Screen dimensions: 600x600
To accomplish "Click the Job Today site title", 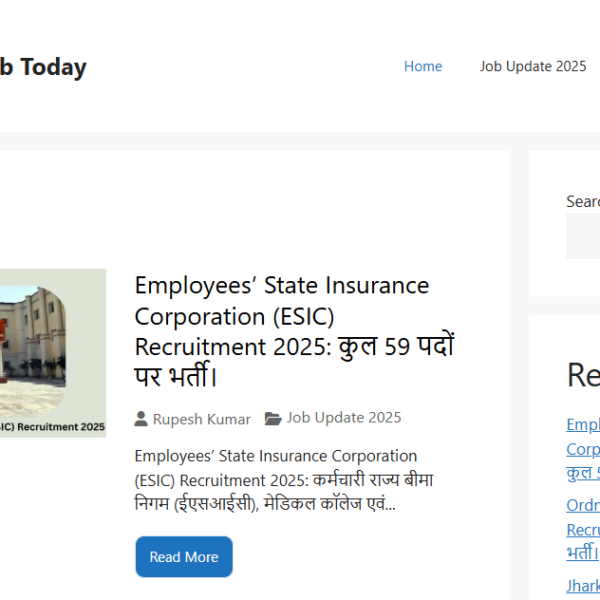I will coord(43,67).
